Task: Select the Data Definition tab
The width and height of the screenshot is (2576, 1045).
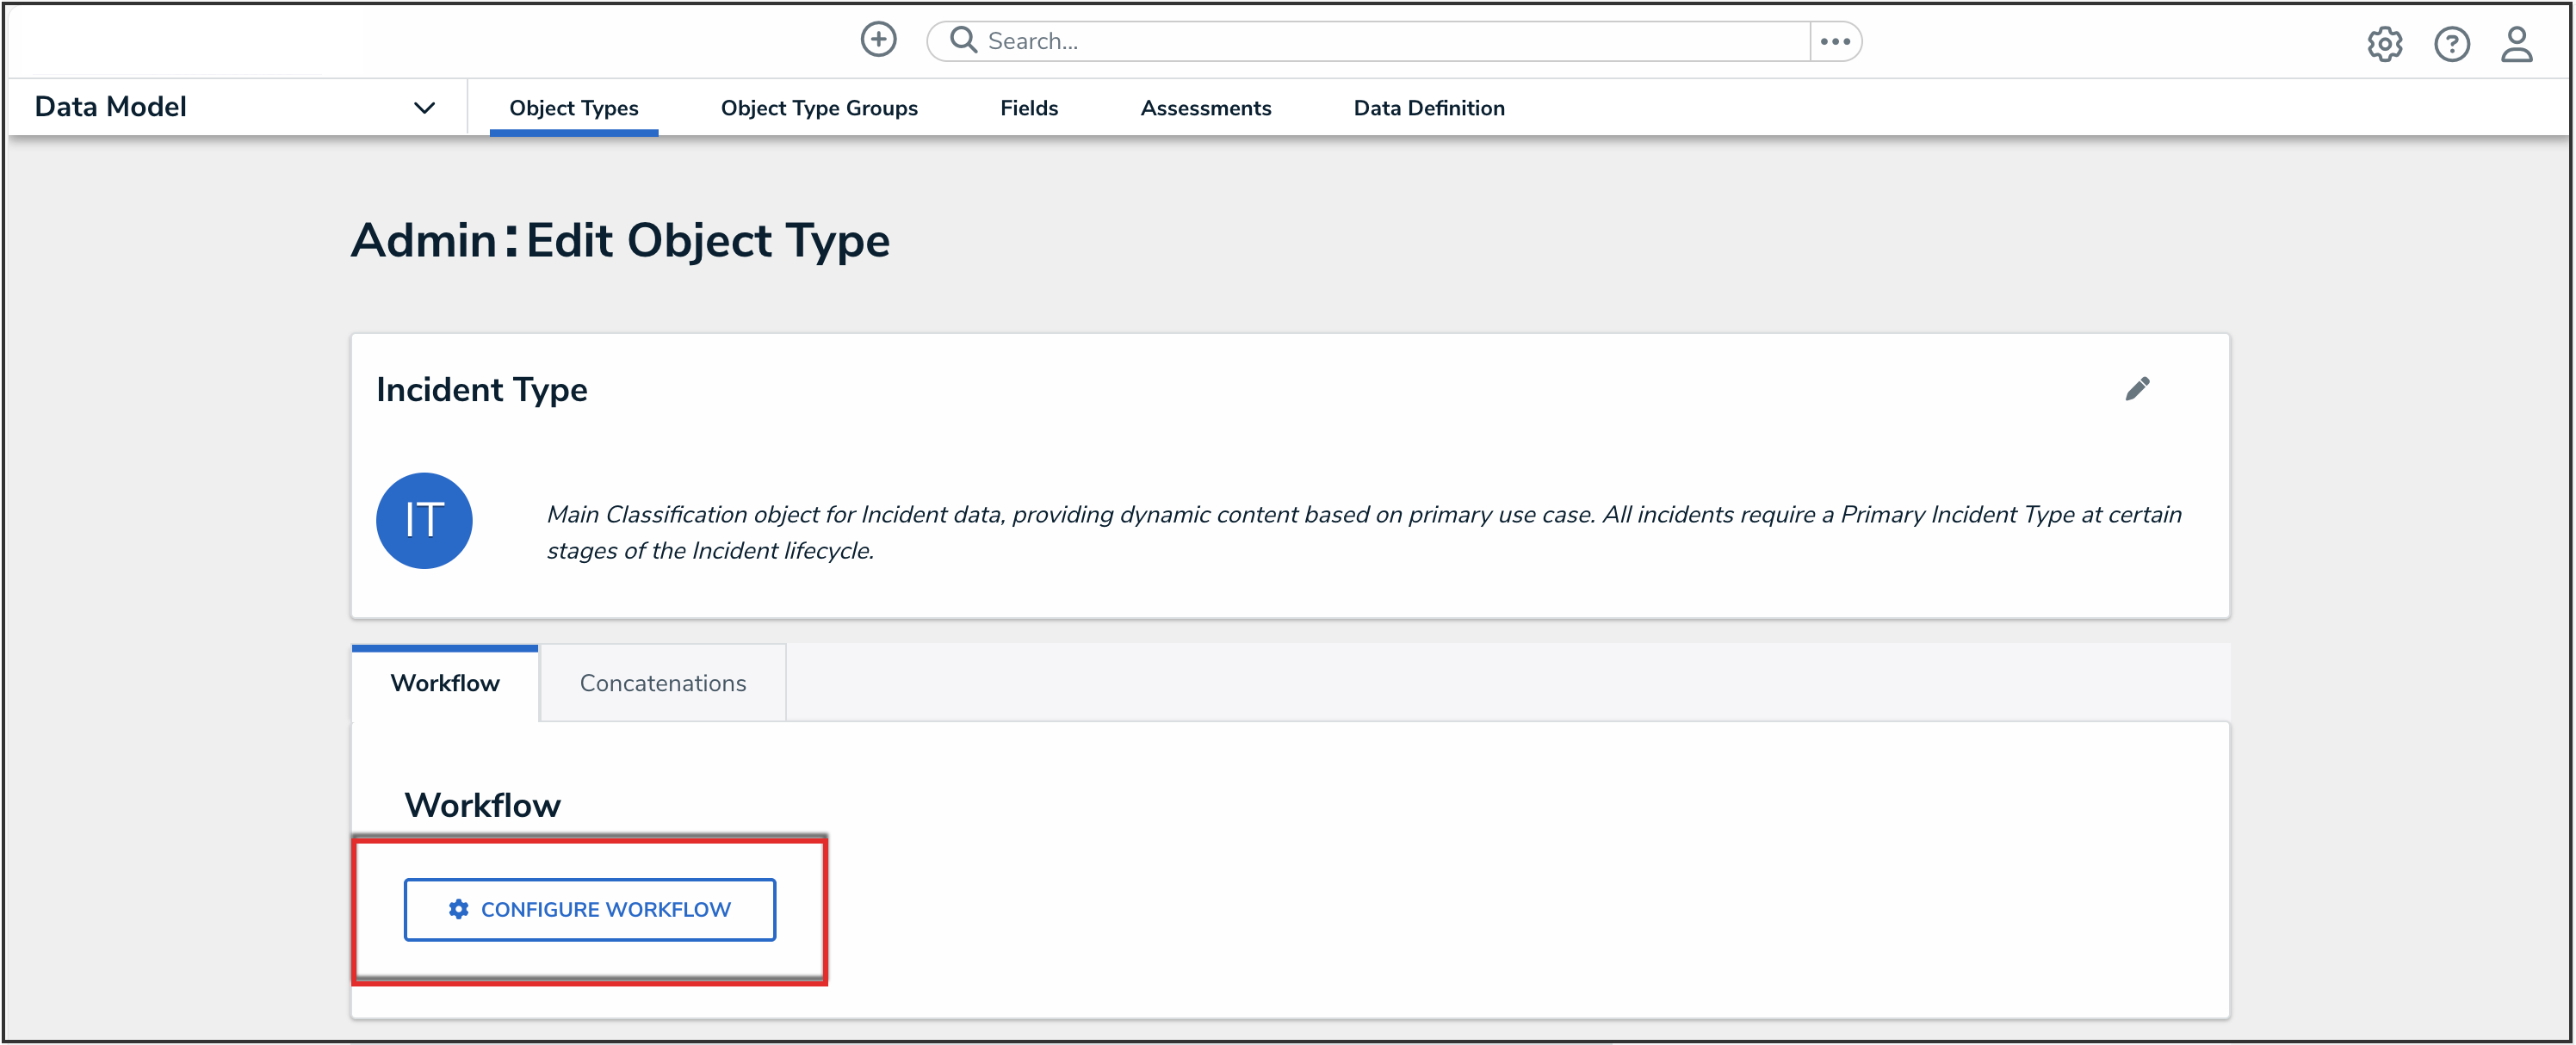Action: click(x=1428, y=108)
